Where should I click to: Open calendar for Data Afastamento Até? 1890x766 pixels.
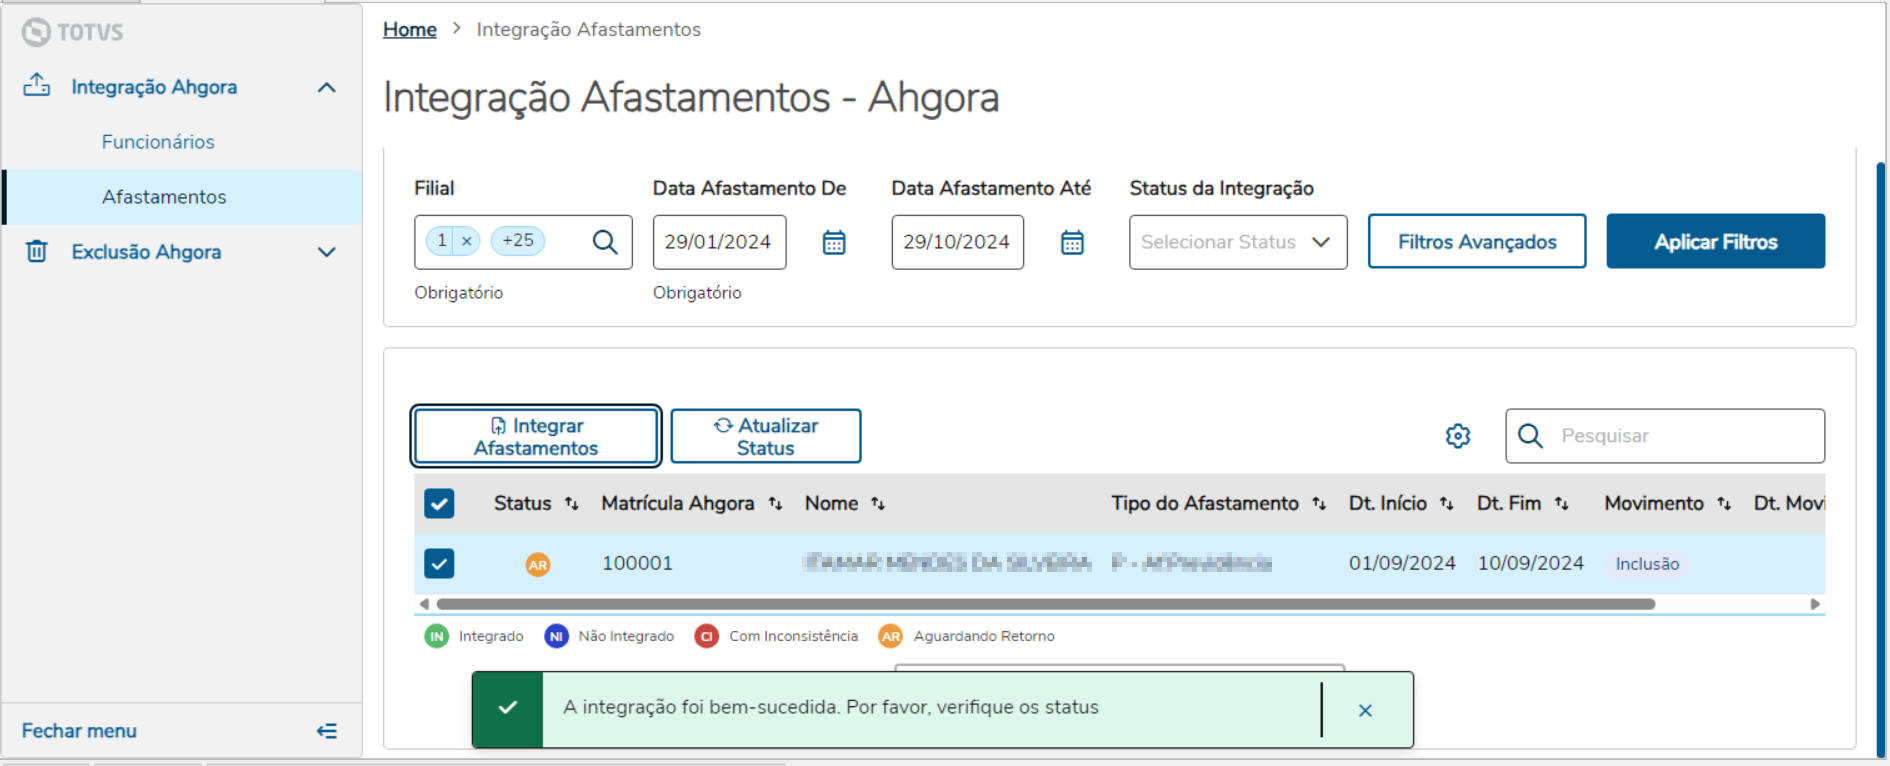click(1072, 242)
